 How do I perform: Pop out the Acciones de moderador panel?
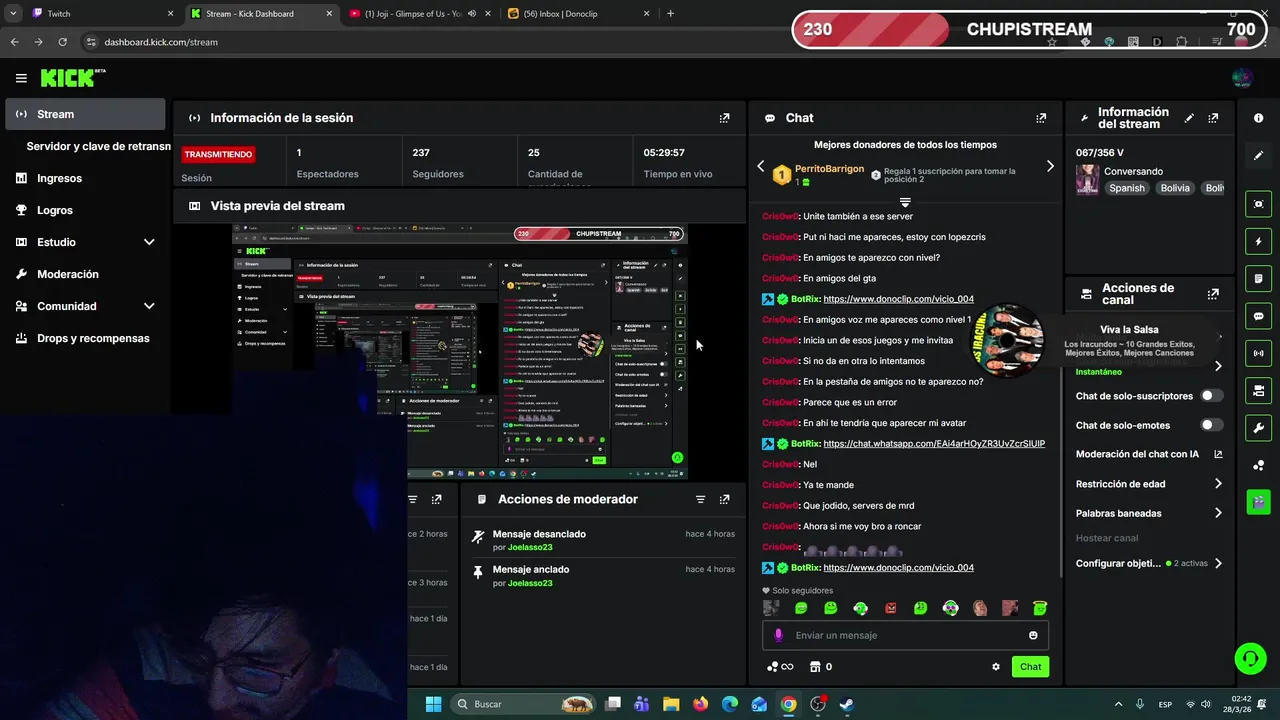pyautogui.click(x=724, y=499)
